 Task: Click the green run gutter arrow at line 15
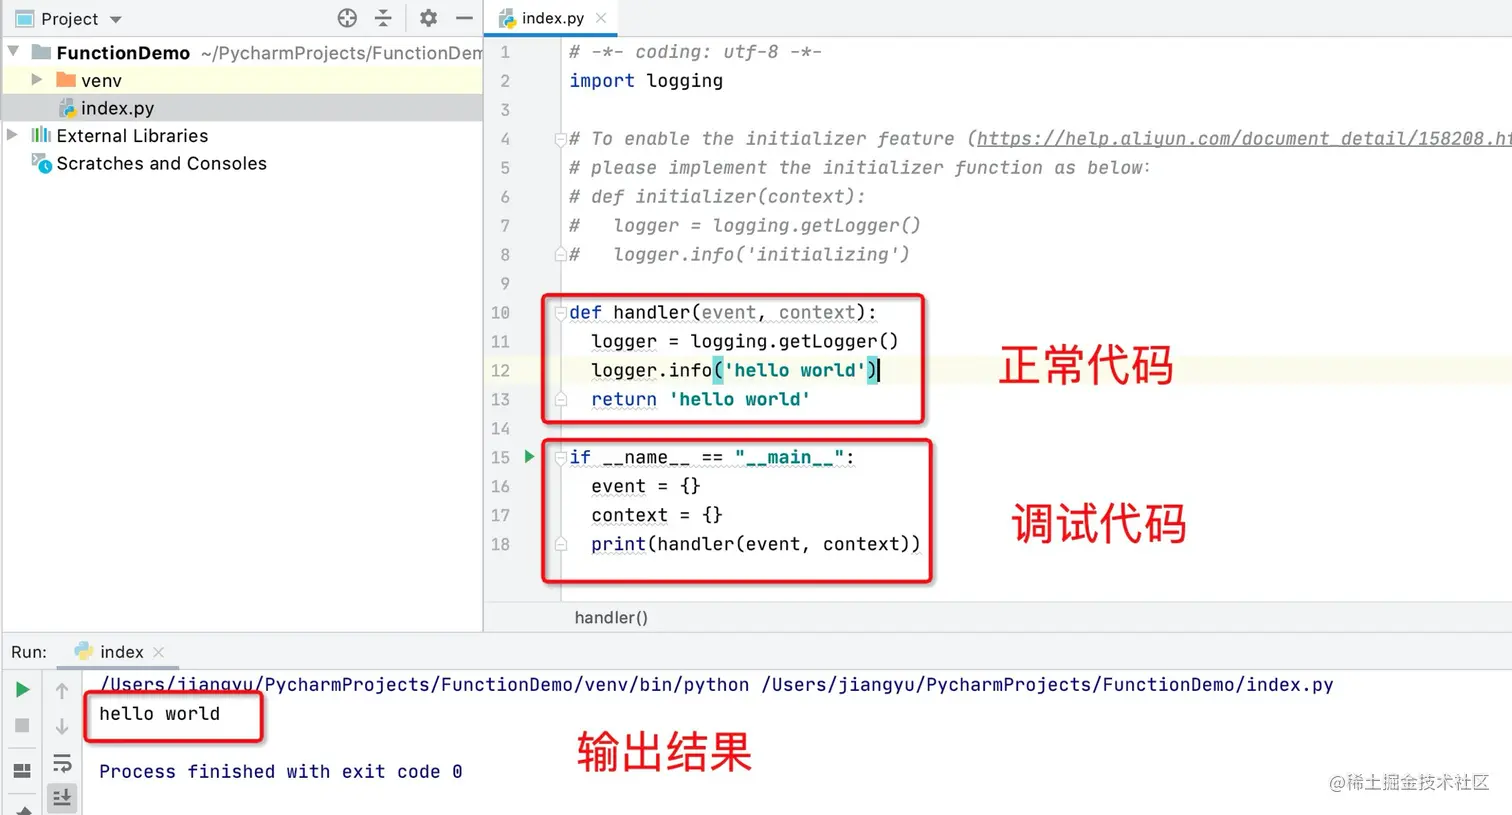[530, 457]
